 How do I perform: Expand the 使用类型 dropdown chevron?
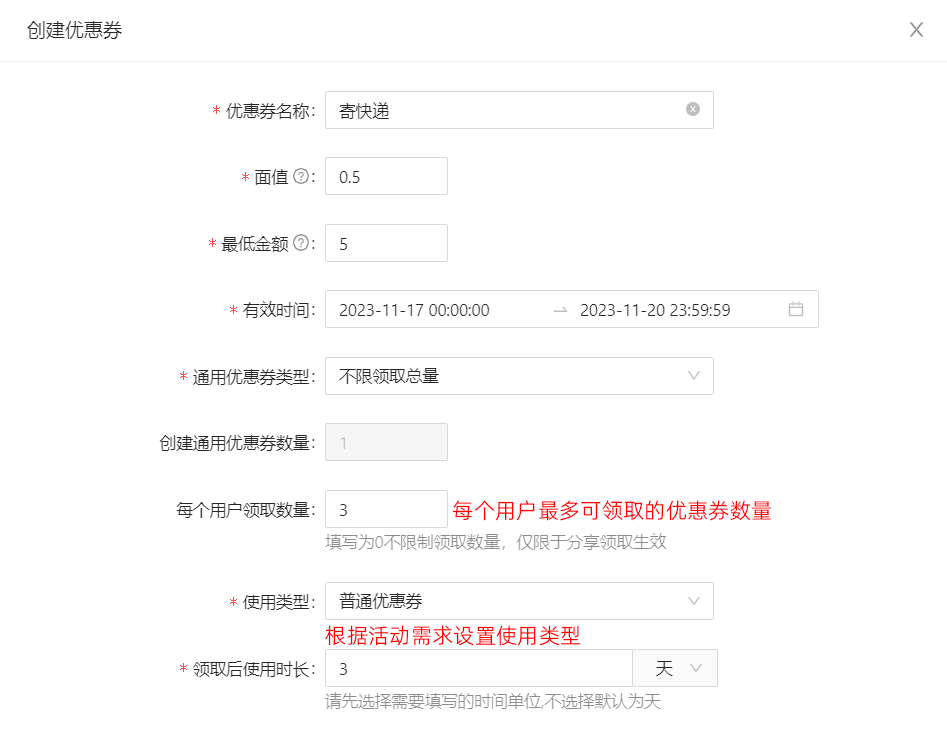pos(694,601)
